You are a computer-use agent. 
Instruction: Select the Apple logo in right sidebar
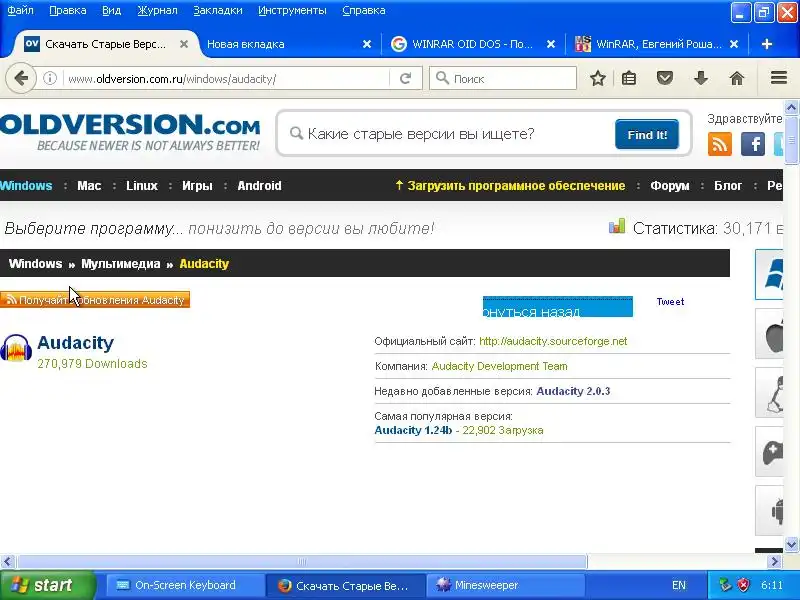769,334
